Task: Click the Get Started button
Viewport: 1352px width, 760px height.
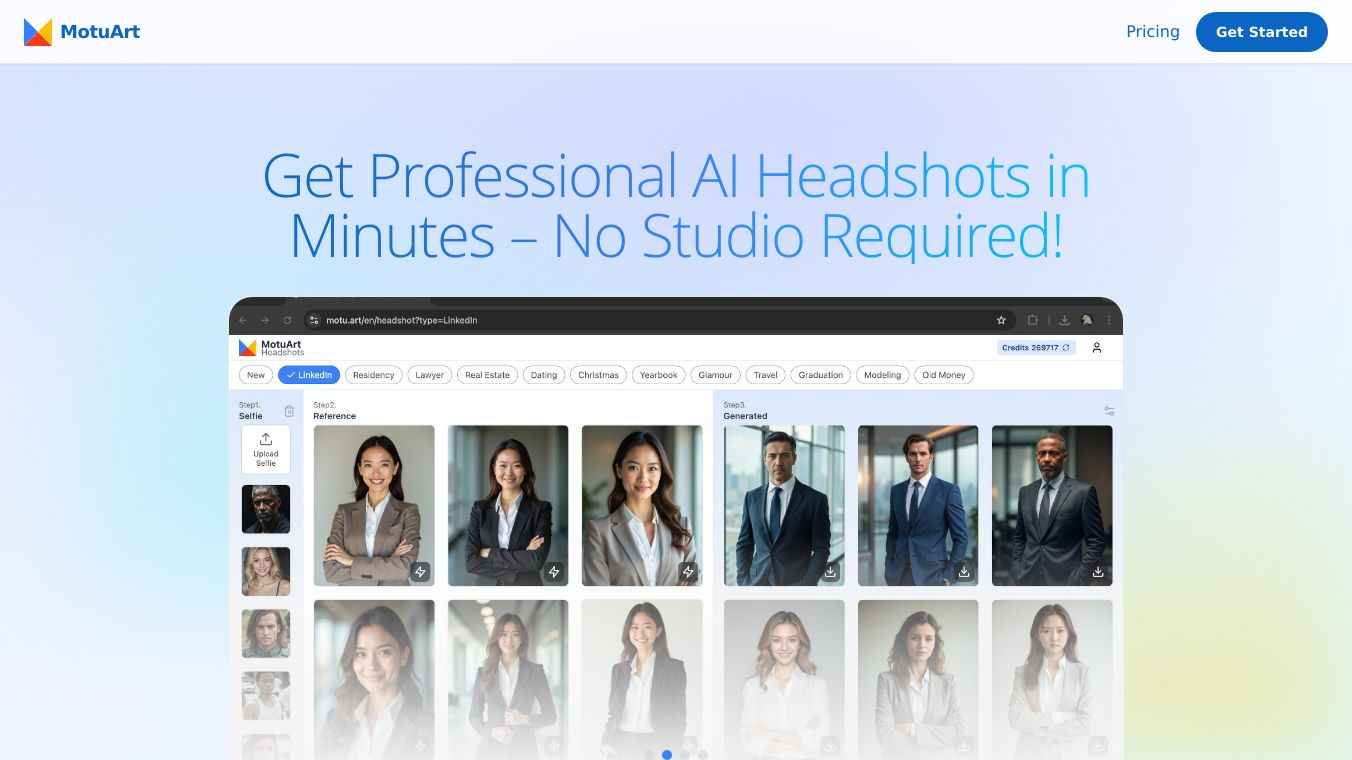Action: coord(1261,32)
